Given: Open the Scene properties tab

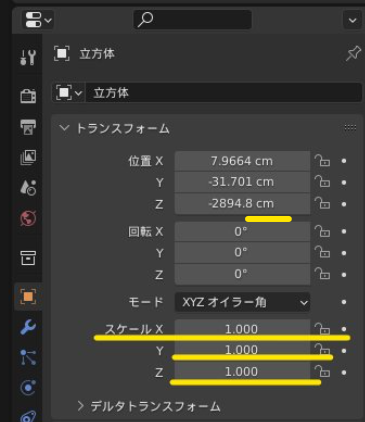Looking at the screenshot, I should [x=28, y=187].
